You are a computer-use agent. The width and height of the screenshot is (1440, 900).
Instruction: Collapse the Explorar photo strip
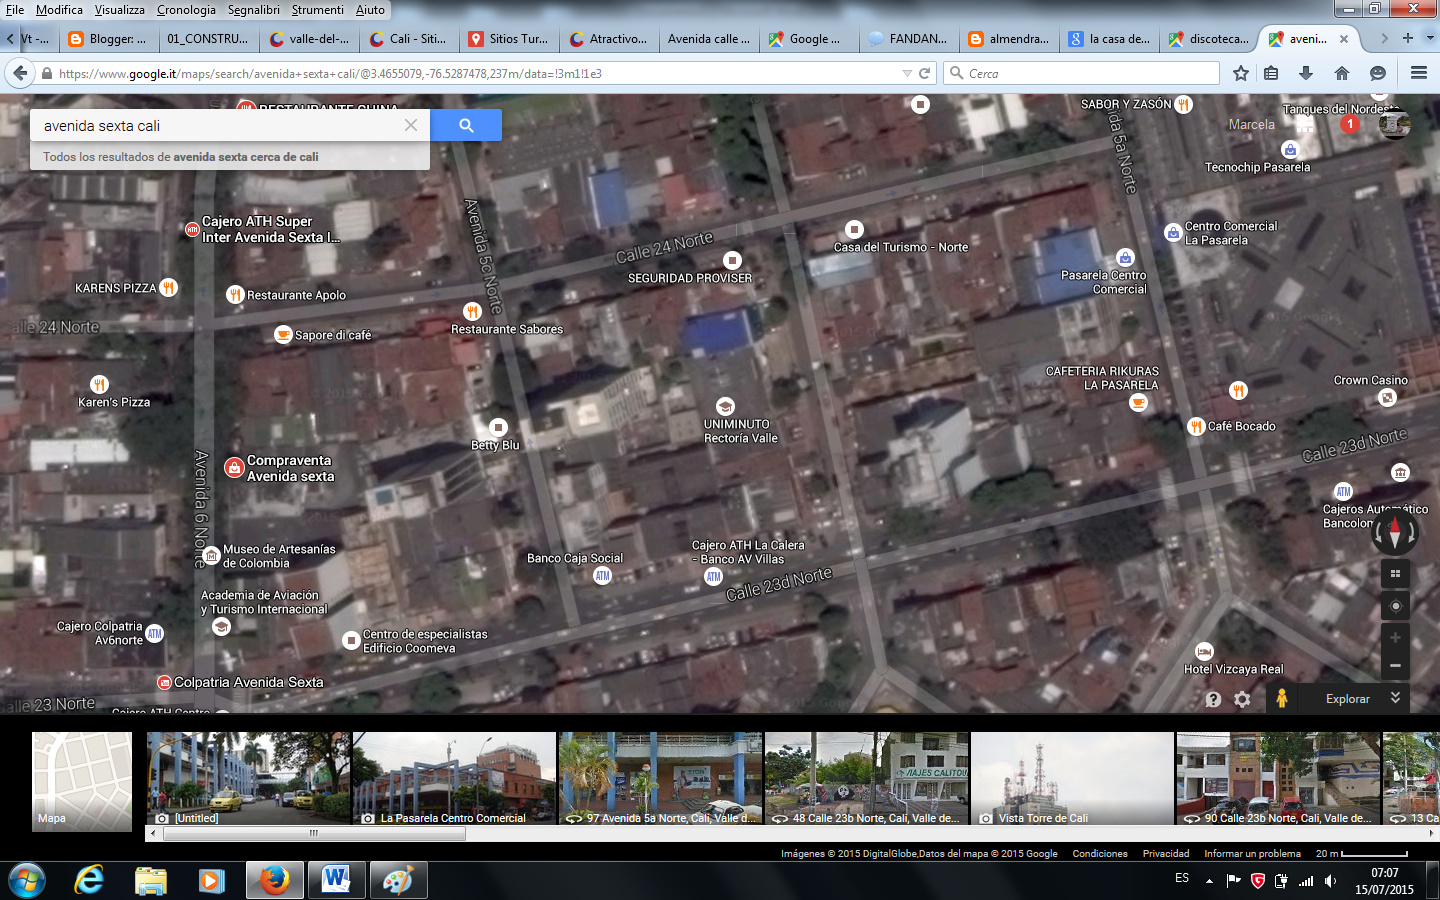click(x=1395, y=698)
